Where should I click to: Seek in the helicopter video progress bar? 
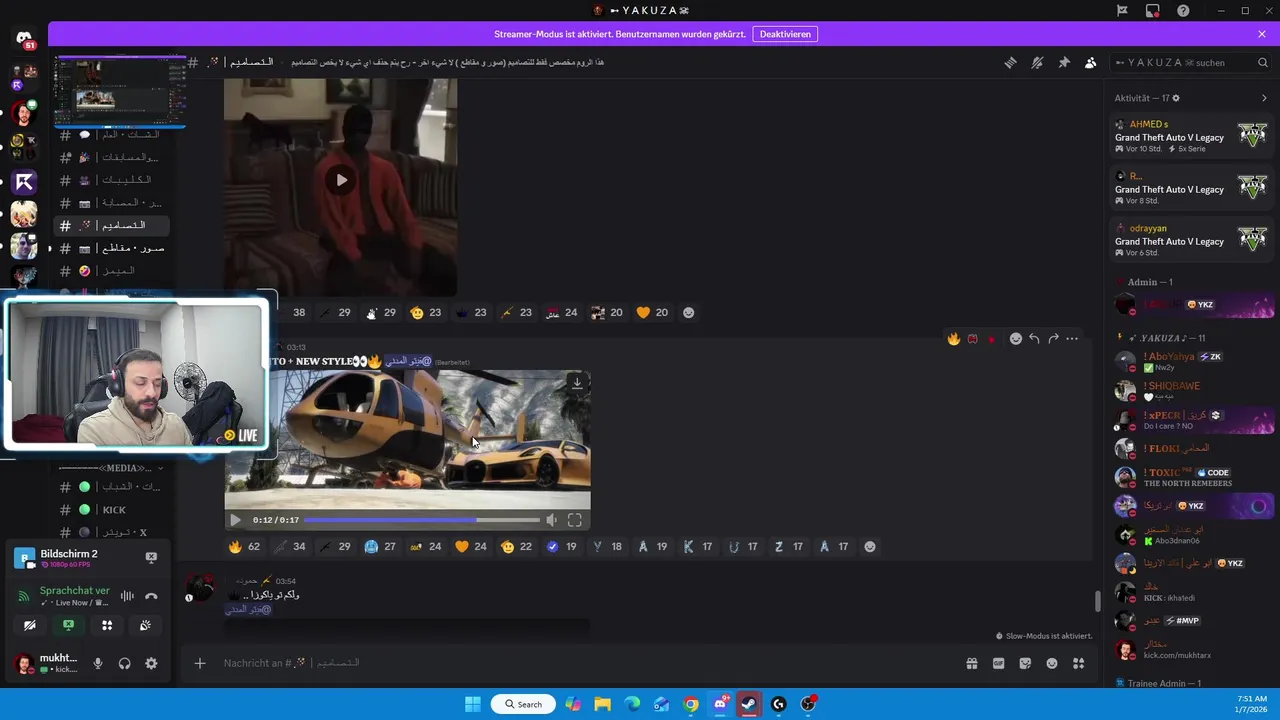pyautogui.click(x=422, y=520)
